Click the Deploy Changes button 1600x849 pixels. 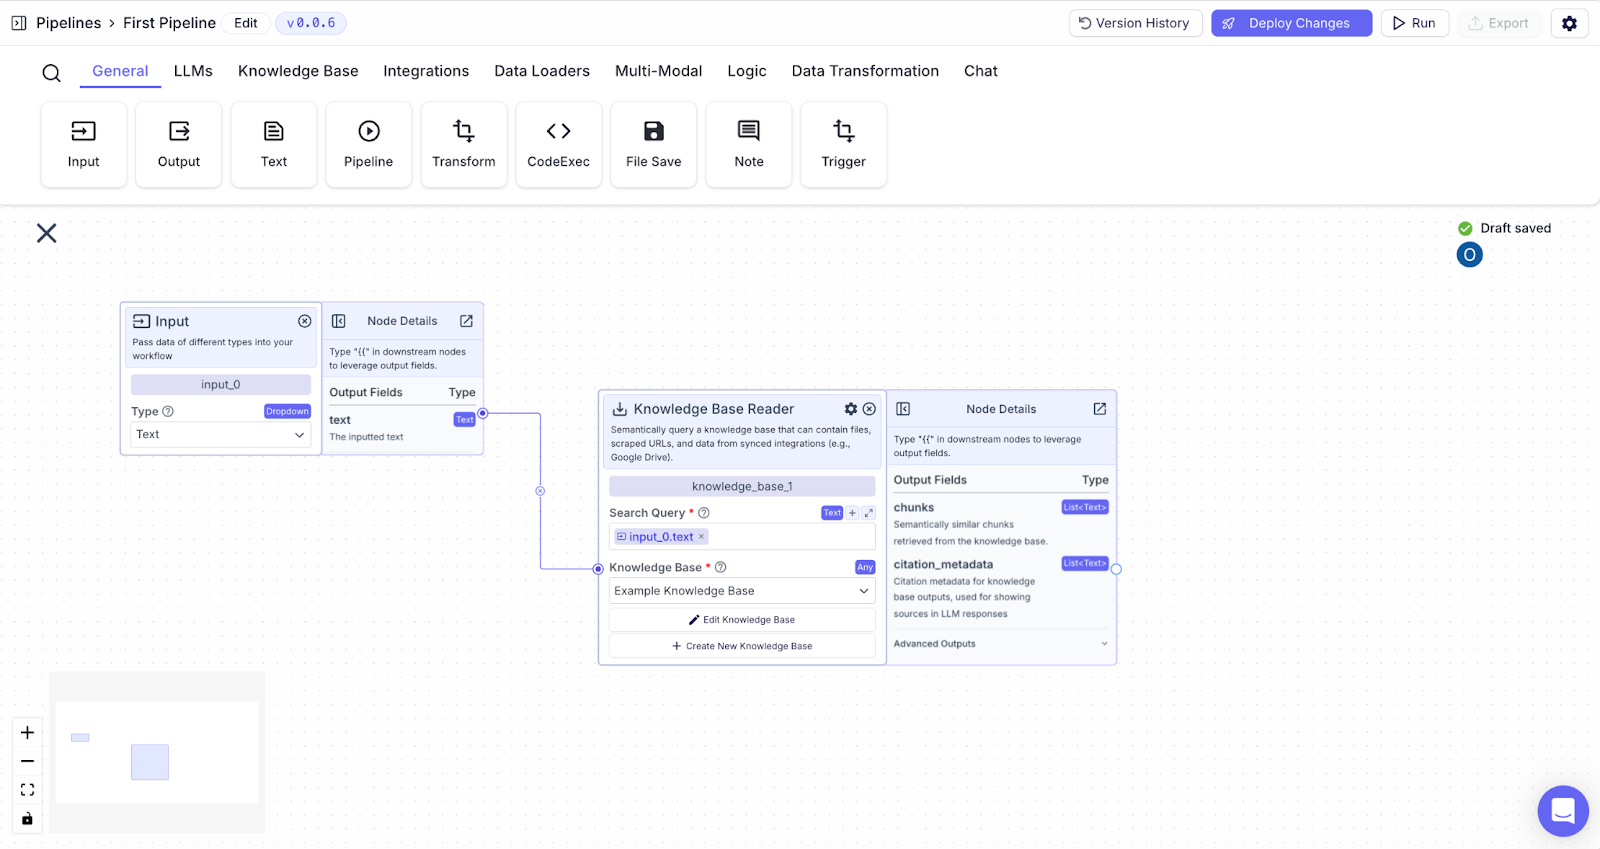click(x=1291, y=23)
